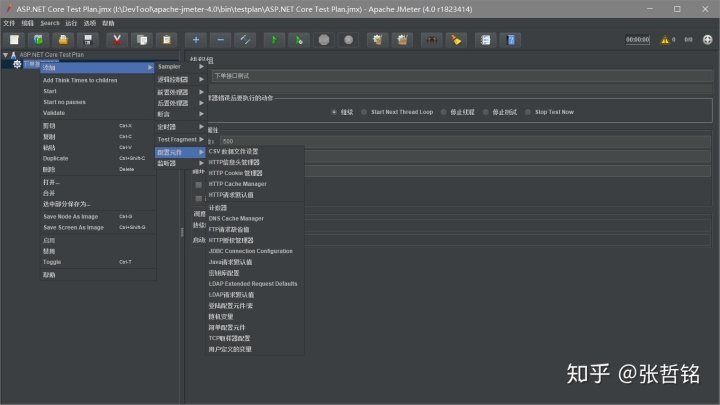Click the thread group gear icon in tree
Image resolution: width=720 pixels, height=405 pixels.
[x=17, y=64]
